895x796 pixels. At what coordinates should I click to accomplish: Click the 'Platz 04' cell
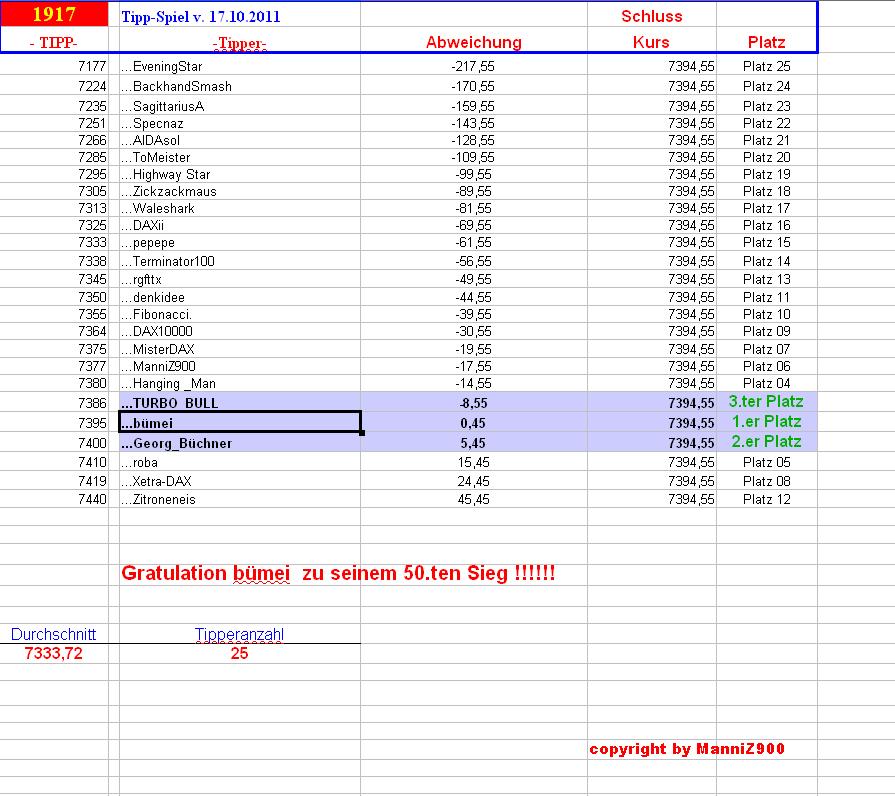(x=767, y=383)
